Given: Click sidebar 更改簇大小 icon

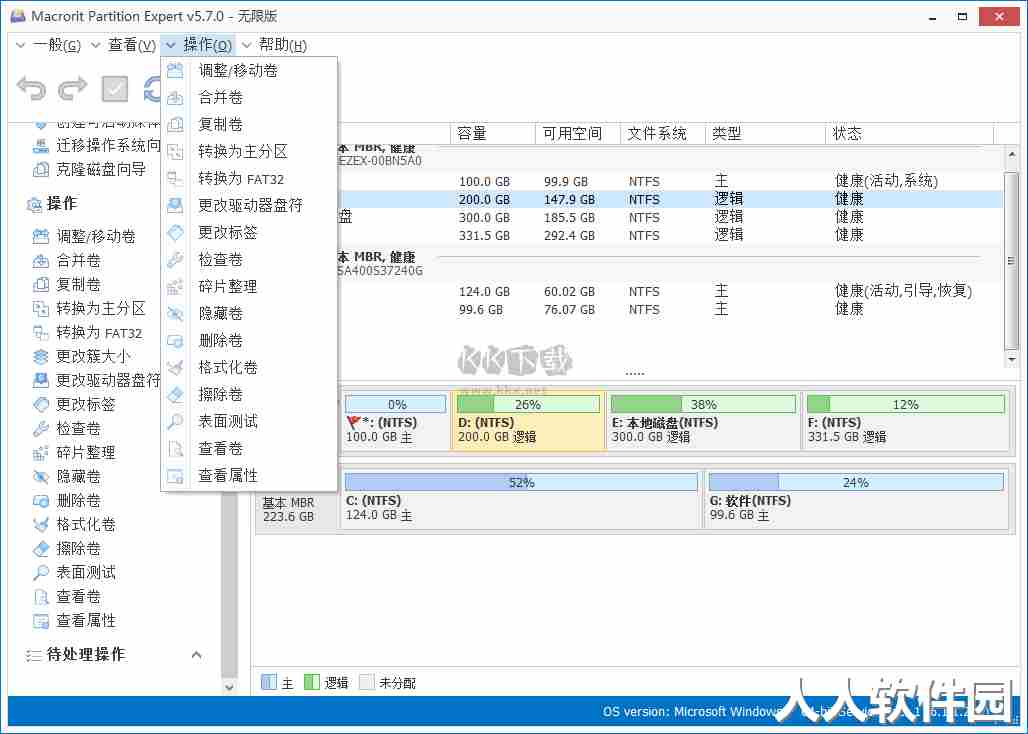Looking at the screenshot, I should click(41, 357).
